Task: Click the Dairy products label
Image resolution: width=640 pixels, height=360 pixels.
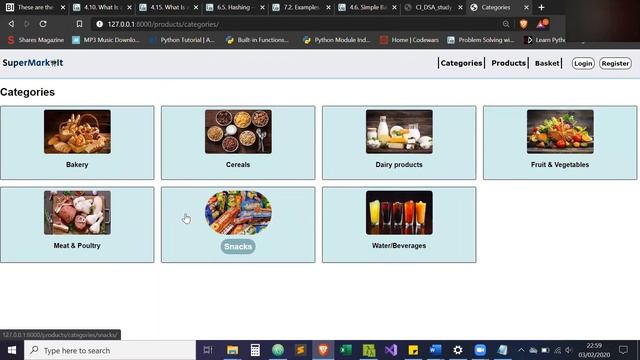Action: point(399,164)
